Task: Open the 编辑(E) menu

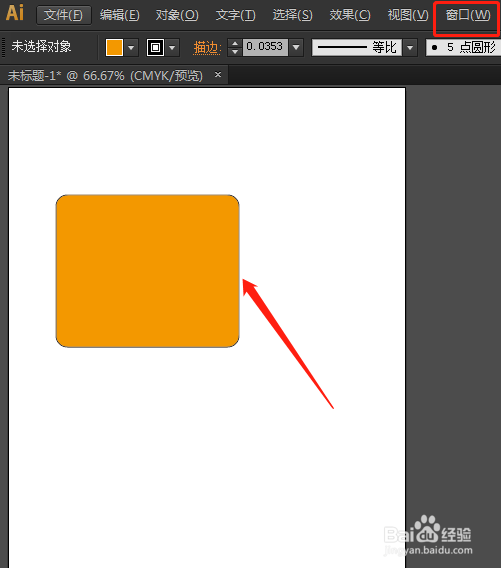Action: (x=120, y=15)
